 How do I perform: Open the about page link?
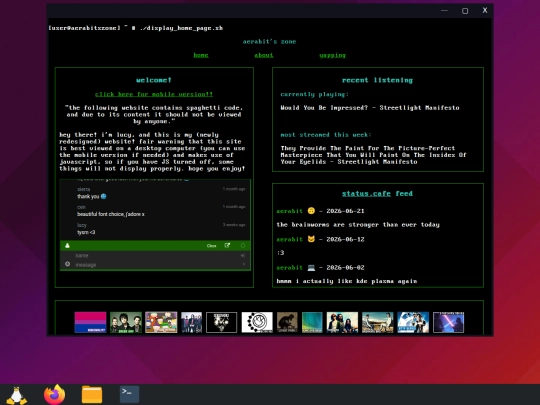(264, 55)
